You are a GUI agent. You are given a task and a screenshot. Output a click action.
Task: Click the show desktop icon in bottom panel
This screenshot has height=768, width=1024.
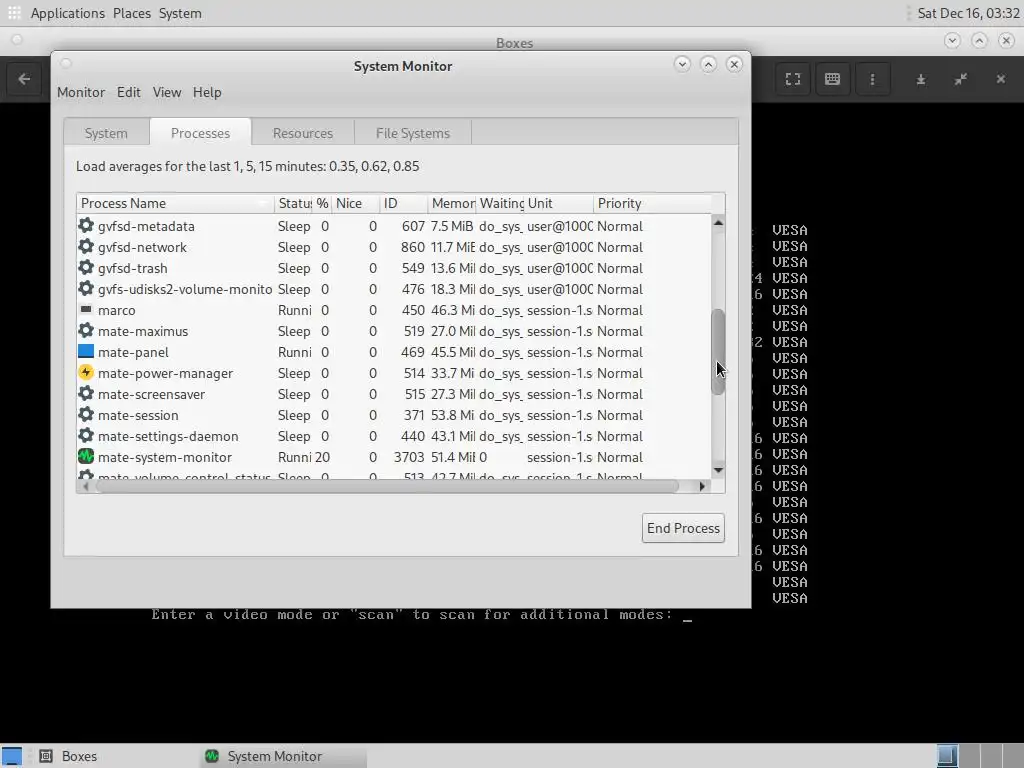tap(12, 756)
